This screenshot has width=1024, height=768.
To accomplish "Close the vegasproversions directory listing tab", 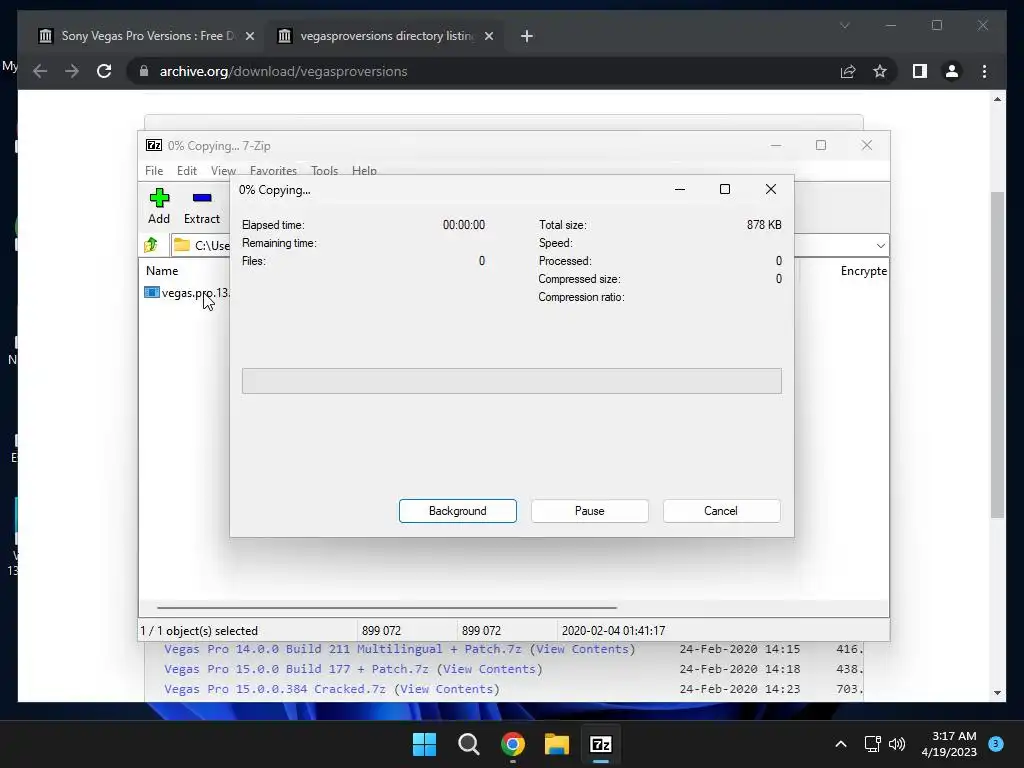I will (488, 36).
